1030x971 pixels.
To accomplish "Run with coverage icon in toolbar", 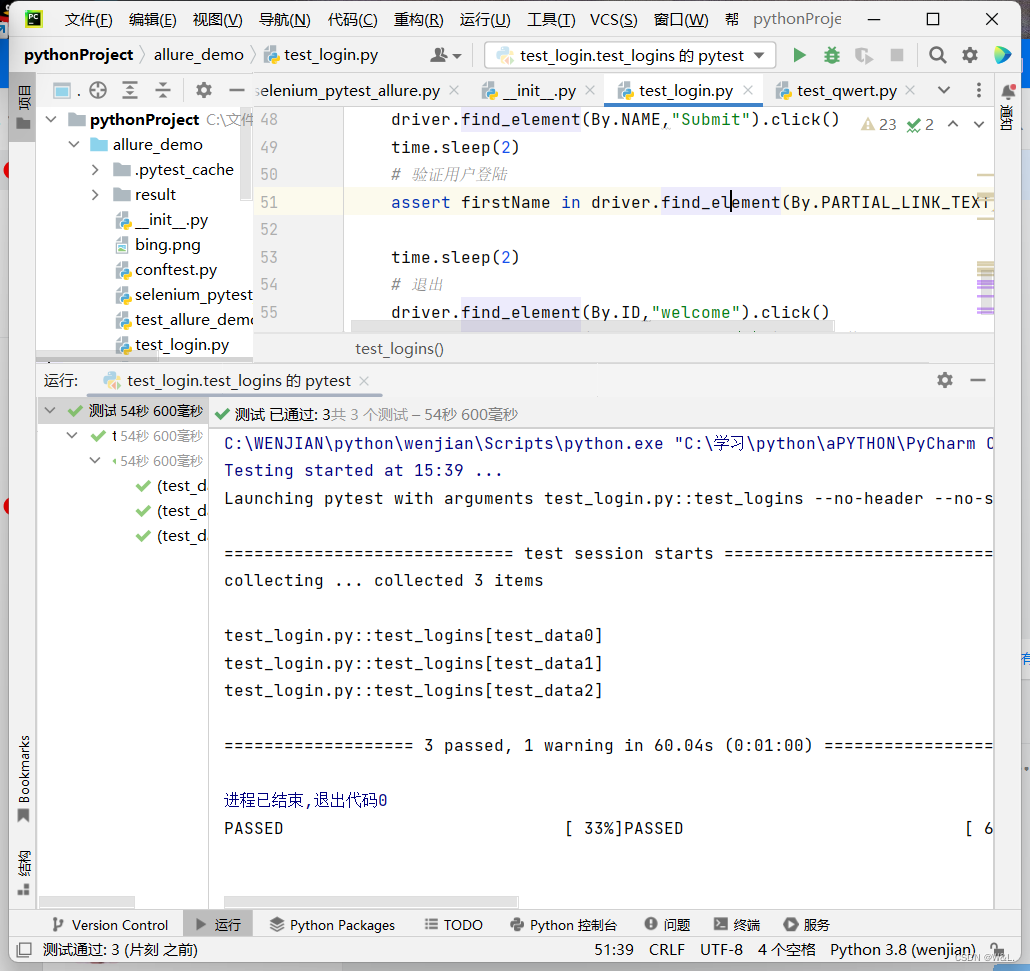I will [864, 55].
